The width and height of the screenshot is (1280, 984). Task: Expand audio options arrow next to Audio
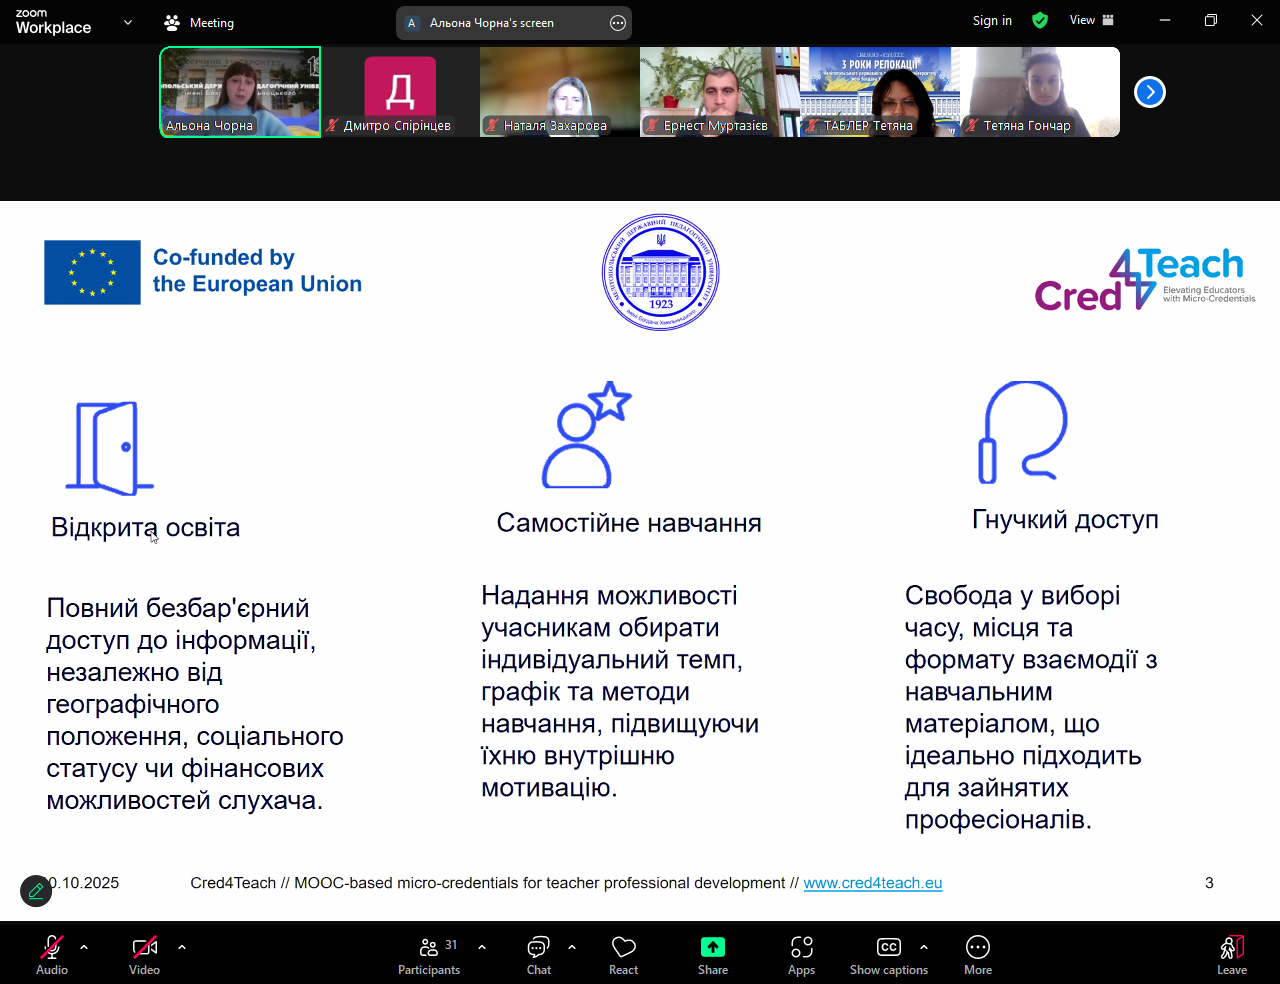click(x=84, y=946)
